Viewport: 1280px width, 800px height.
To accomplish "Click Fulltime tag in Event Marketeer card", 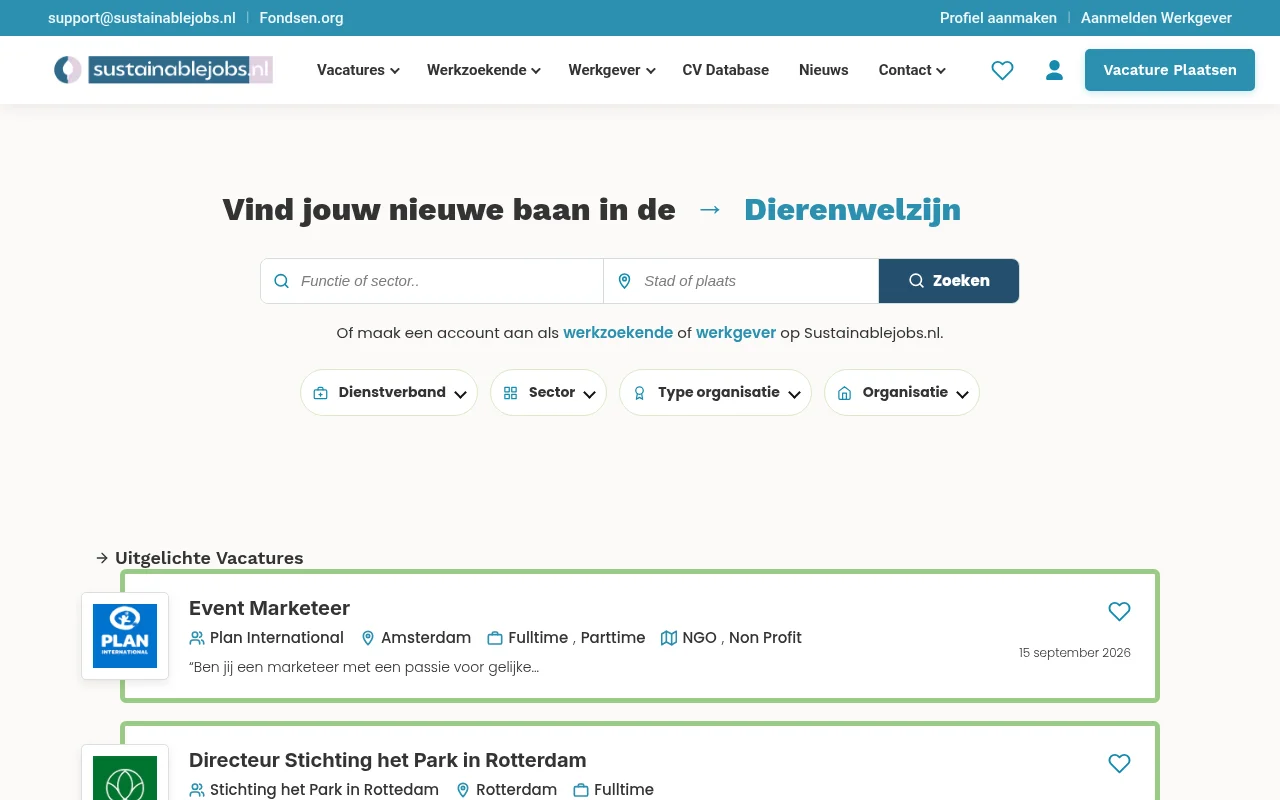I will click(538, 638).
